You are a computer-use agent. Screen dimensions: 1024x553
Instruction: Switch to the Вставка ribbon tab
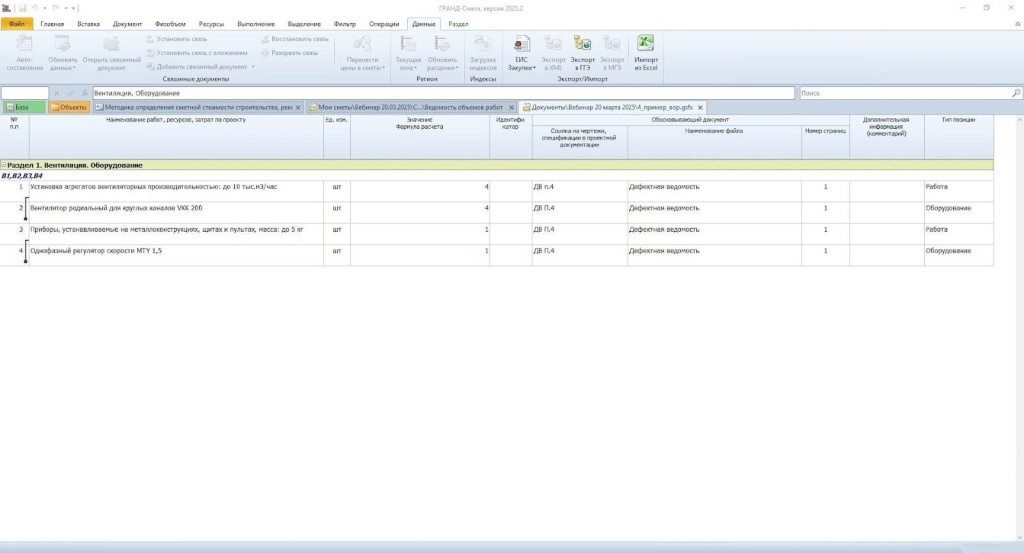coord(88,24)
